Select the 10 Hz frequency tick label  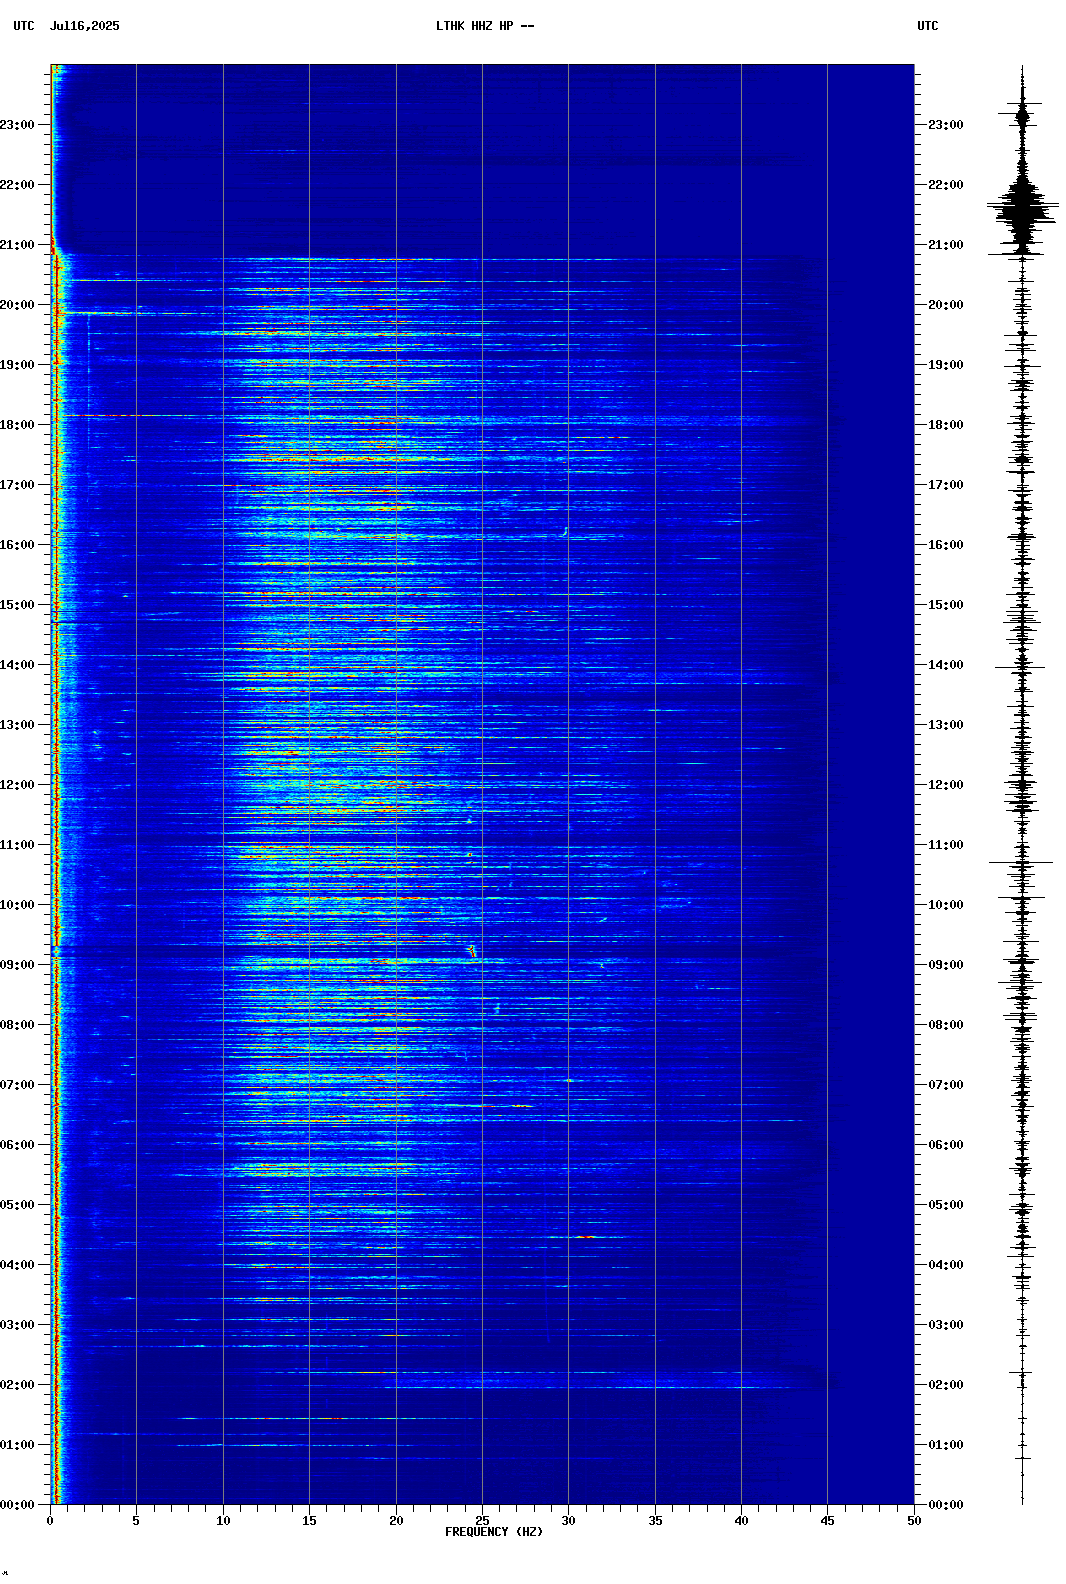pos(223,1521)
